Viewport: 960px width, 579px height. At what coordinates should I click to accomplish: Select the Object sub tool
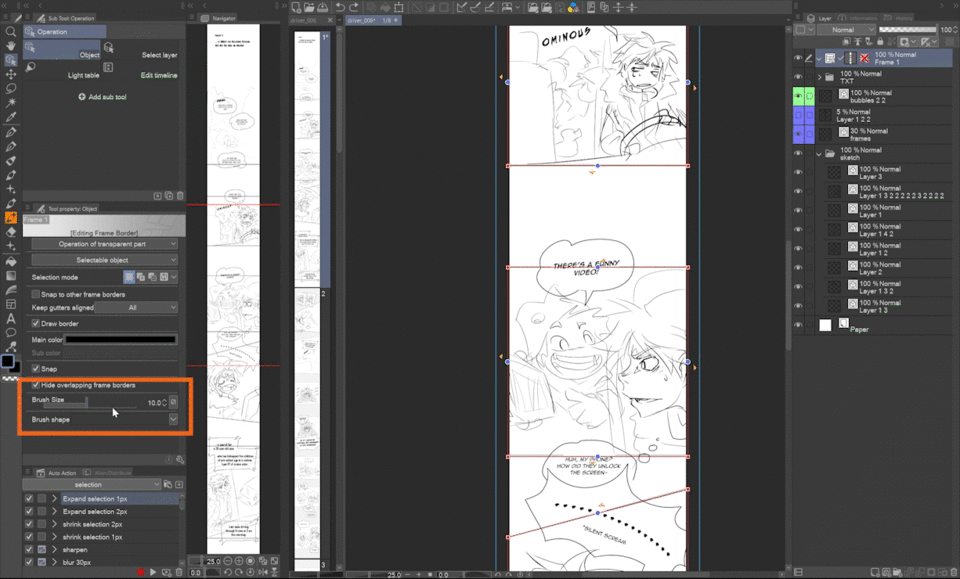pyautogui.click(x=62, y=51)
